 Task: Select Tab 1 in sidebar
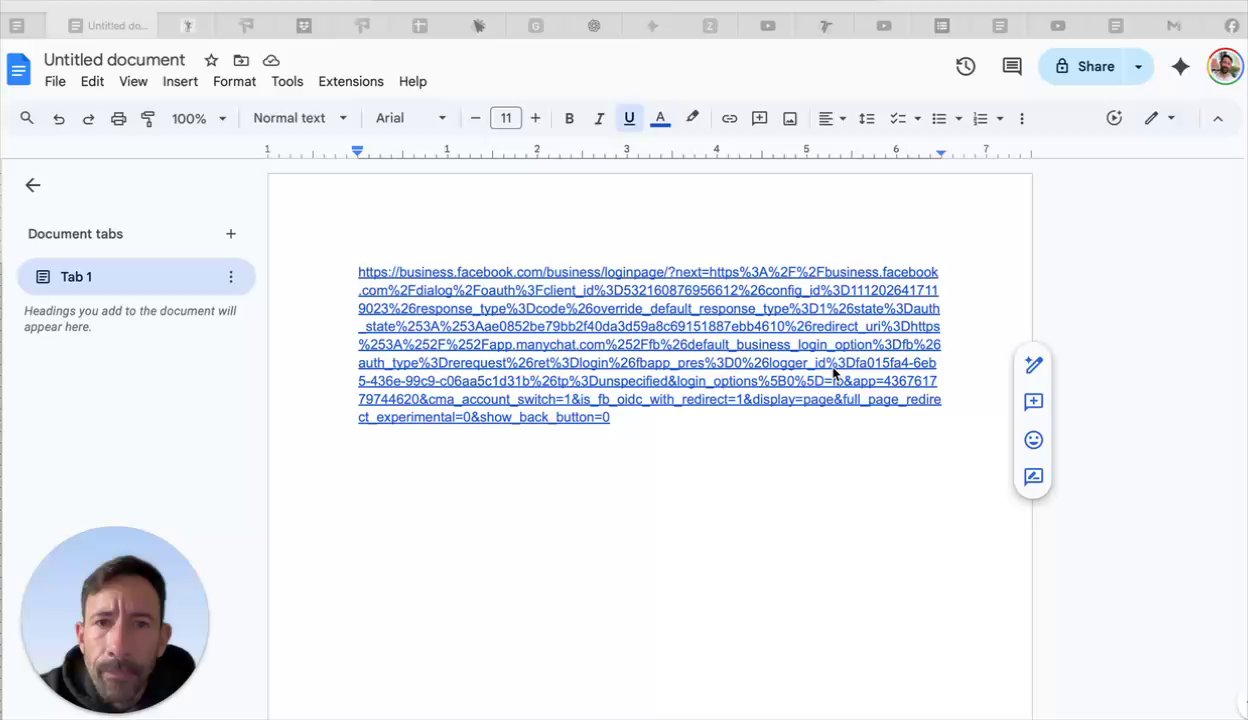(x=136, y=277)
